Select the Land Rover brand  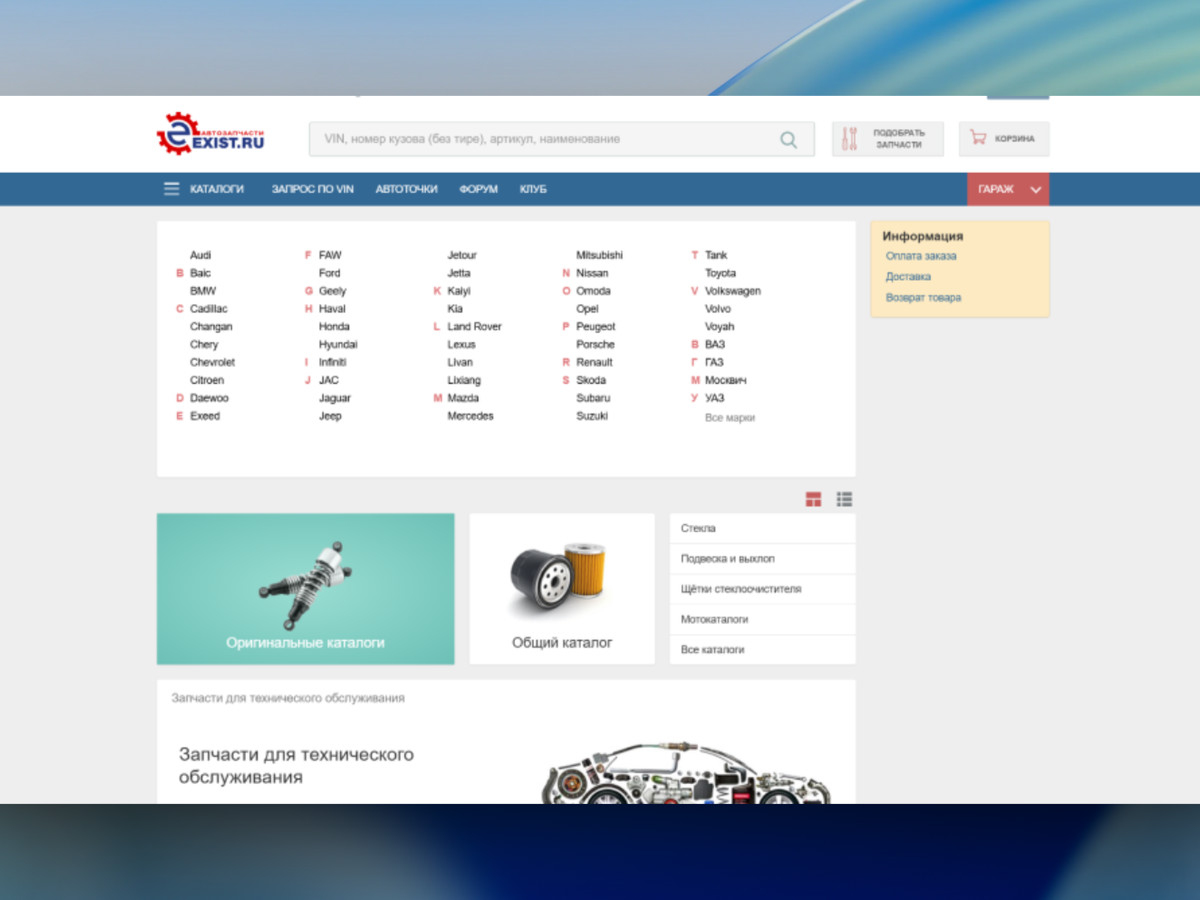(x=474, y=327)
